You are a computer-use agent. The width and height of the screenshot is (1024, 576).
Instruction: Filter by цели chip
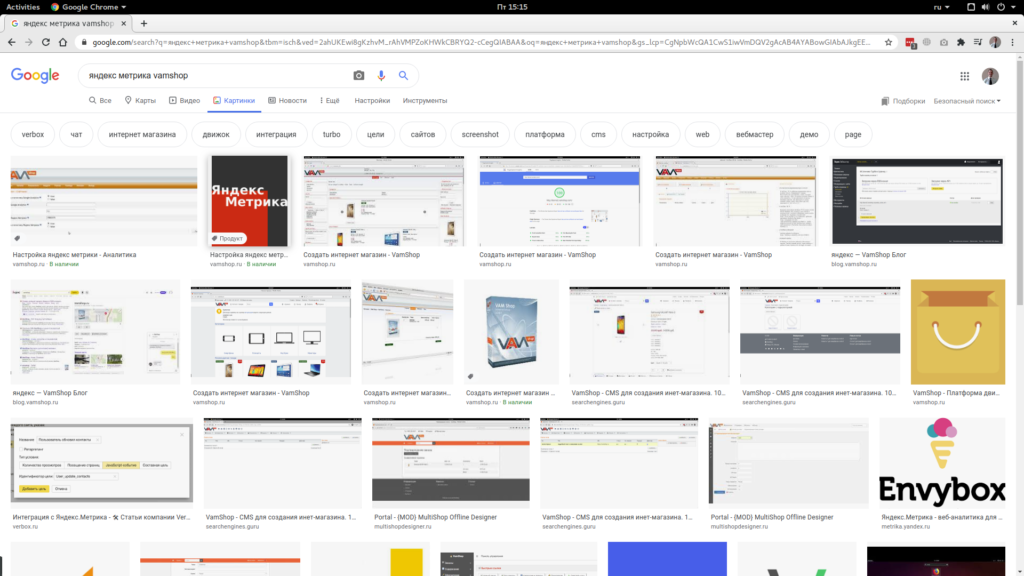coord(376,135)
